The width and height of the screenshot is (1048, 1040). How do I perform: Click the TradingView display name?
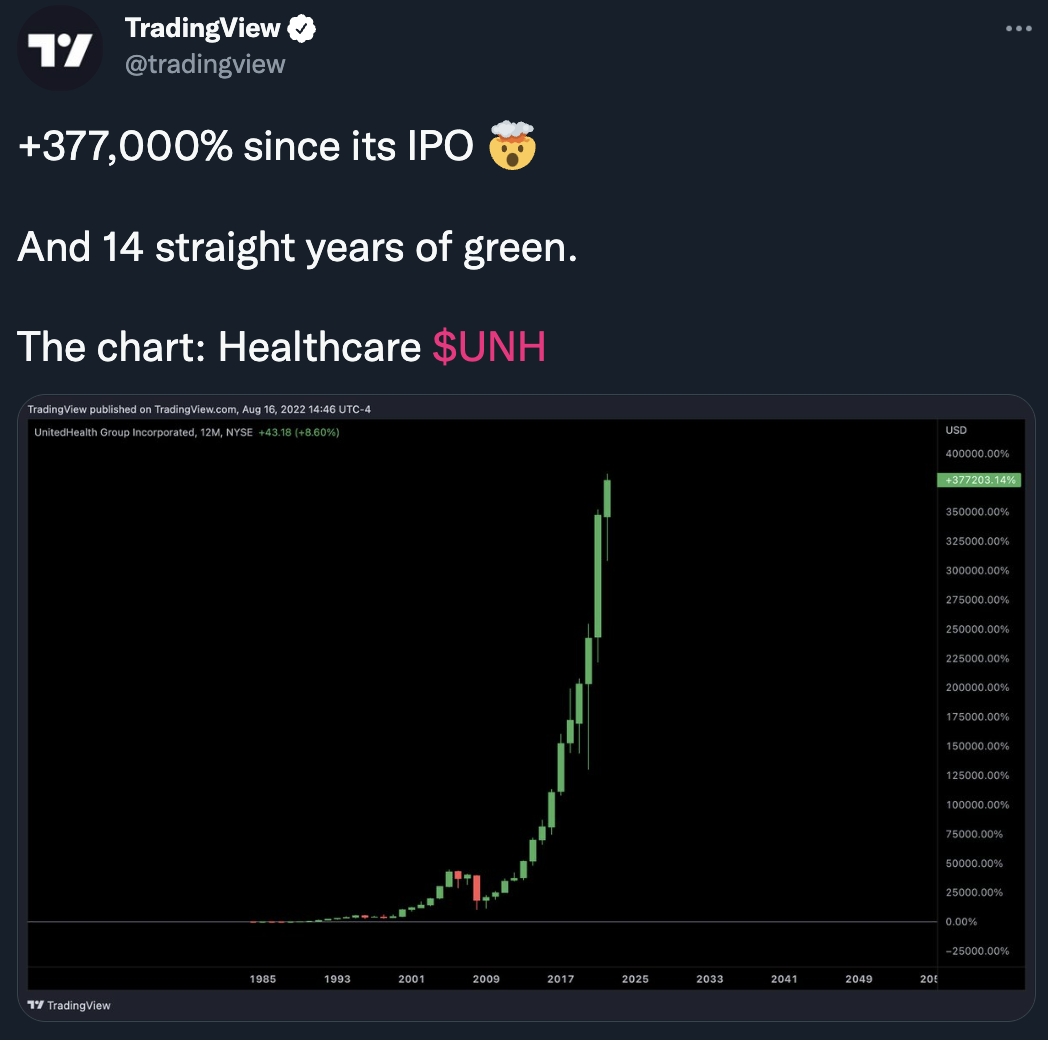click(202, 30)
